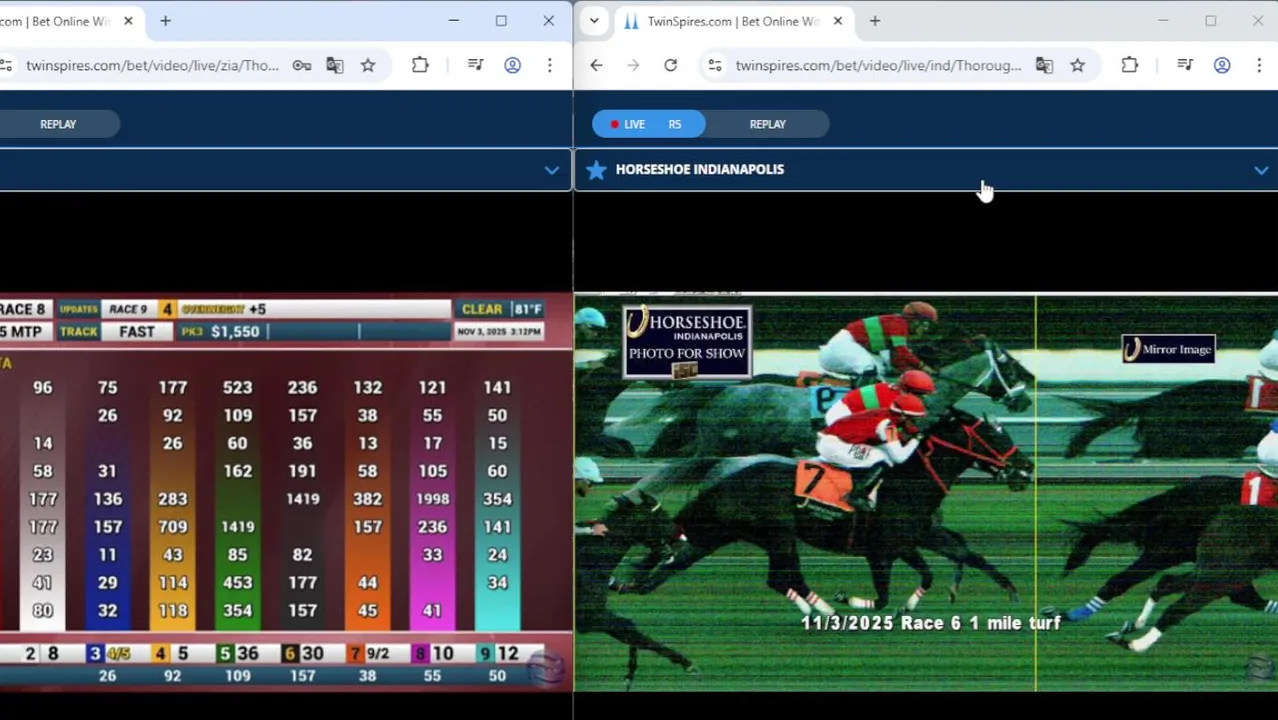Click the 523 value in the top grid row
The width and height of the screenshot is (1278, 720).
(x=237, y=387)
